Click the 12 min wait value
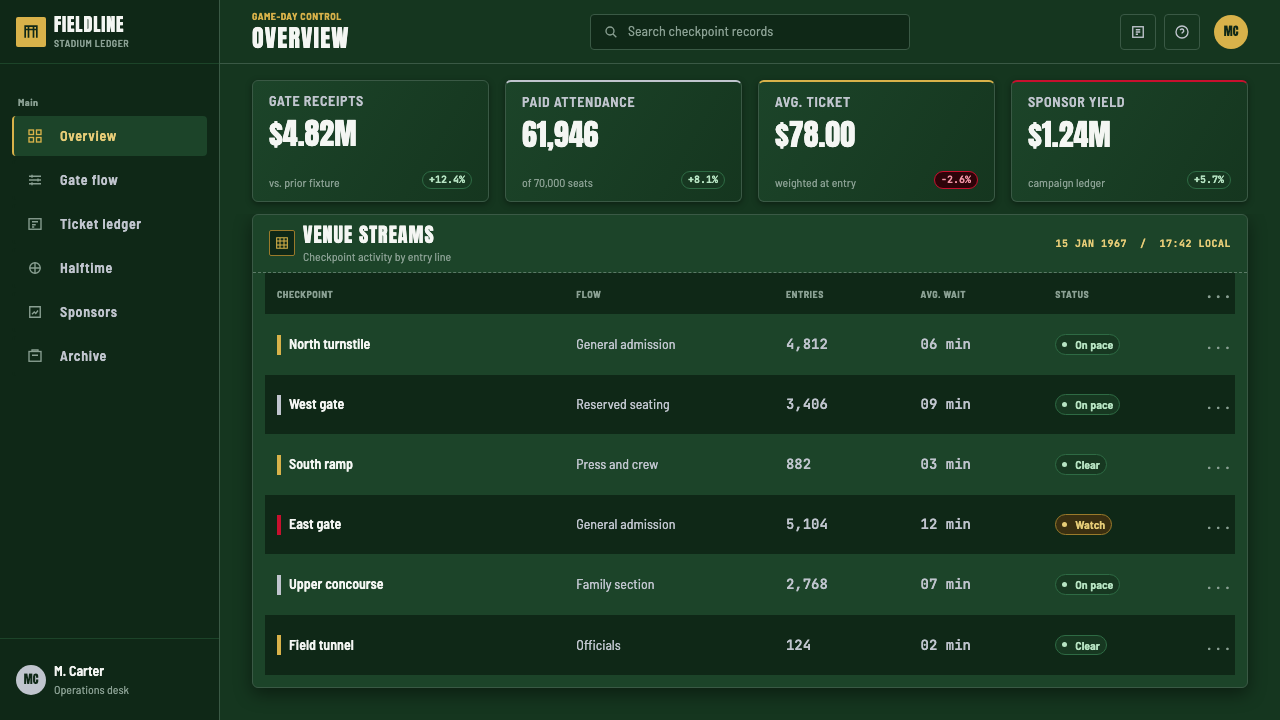Viewport: 1280px width, 720px height. (946, 524)
